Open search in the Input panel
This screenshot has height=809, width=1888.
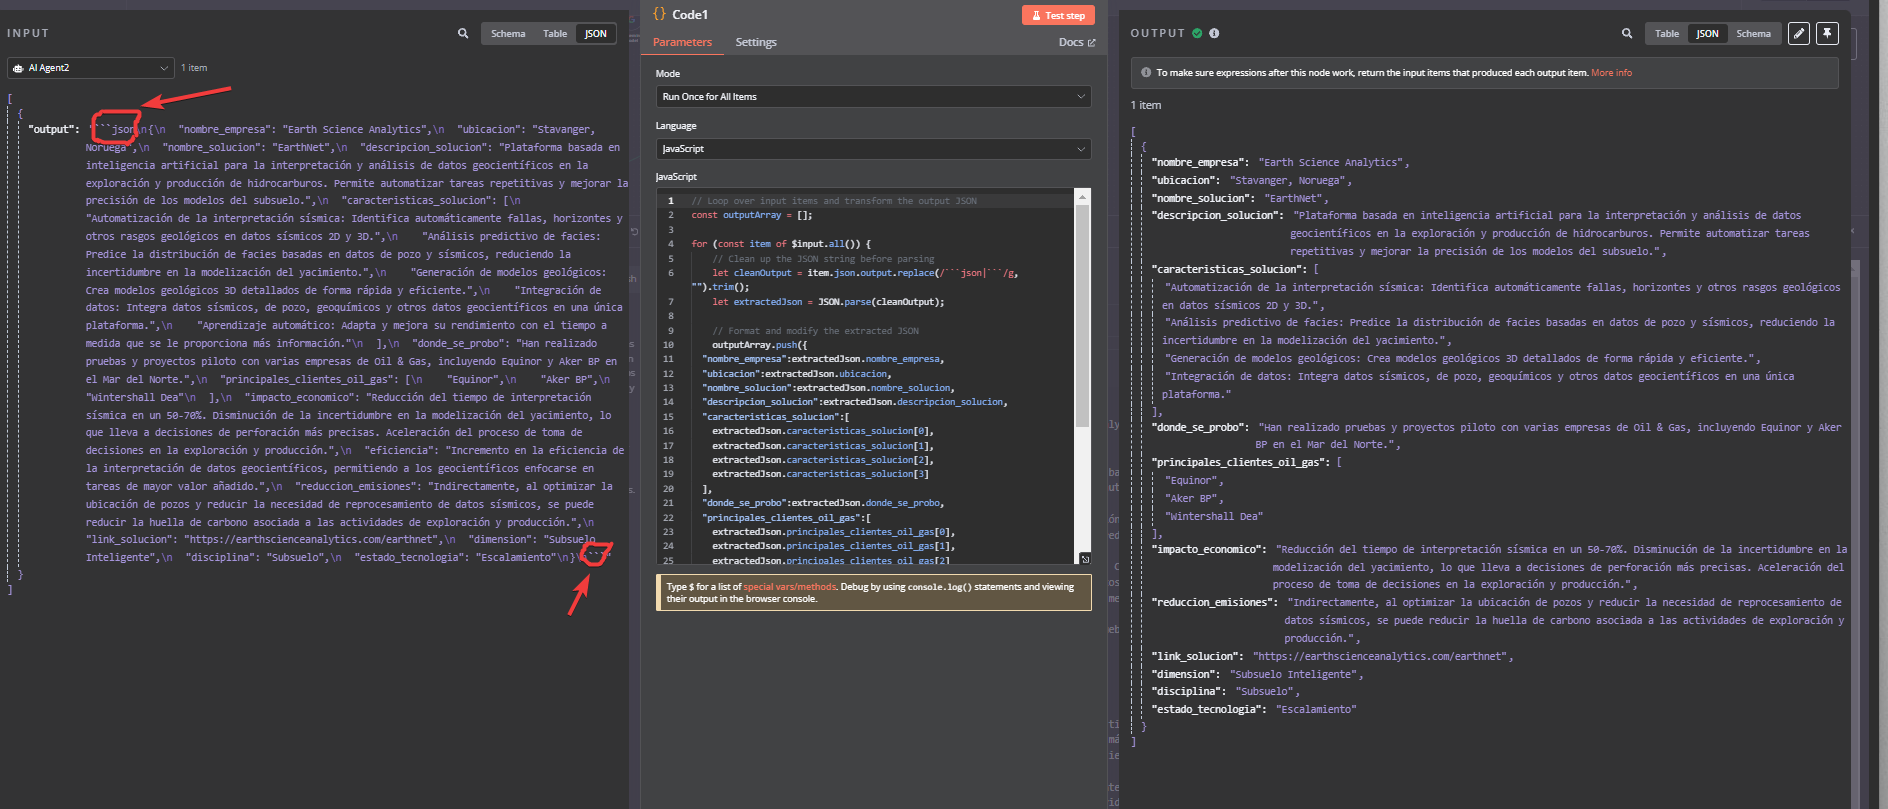(x=463, y=33)
